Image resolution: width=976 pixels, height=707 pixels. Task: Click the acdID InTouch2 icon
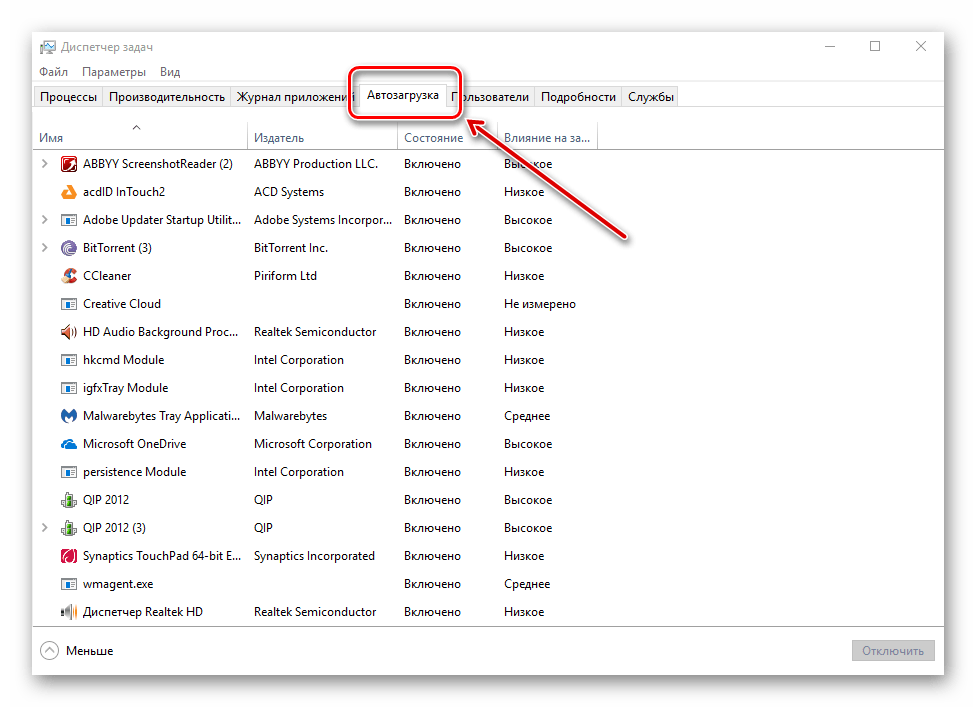[68, 192]
